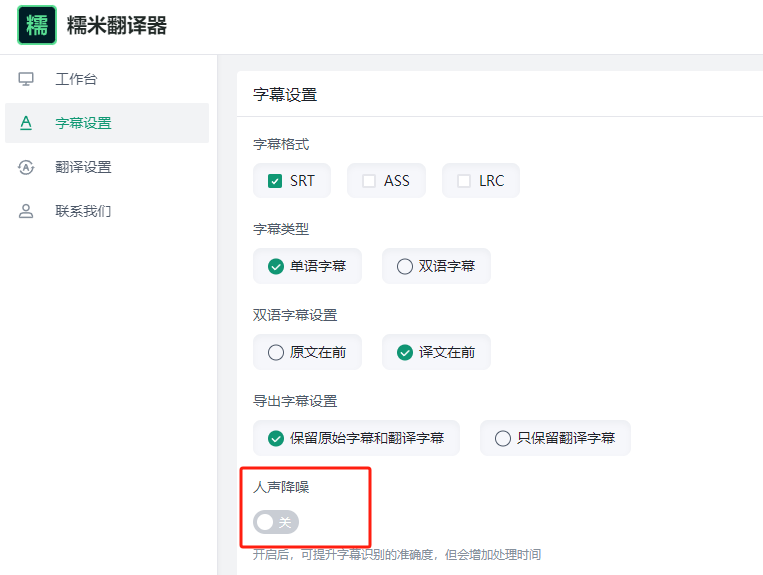
Task: Select 保留原始字幕和翻译字幕 export option
Action: coord(276,438)
